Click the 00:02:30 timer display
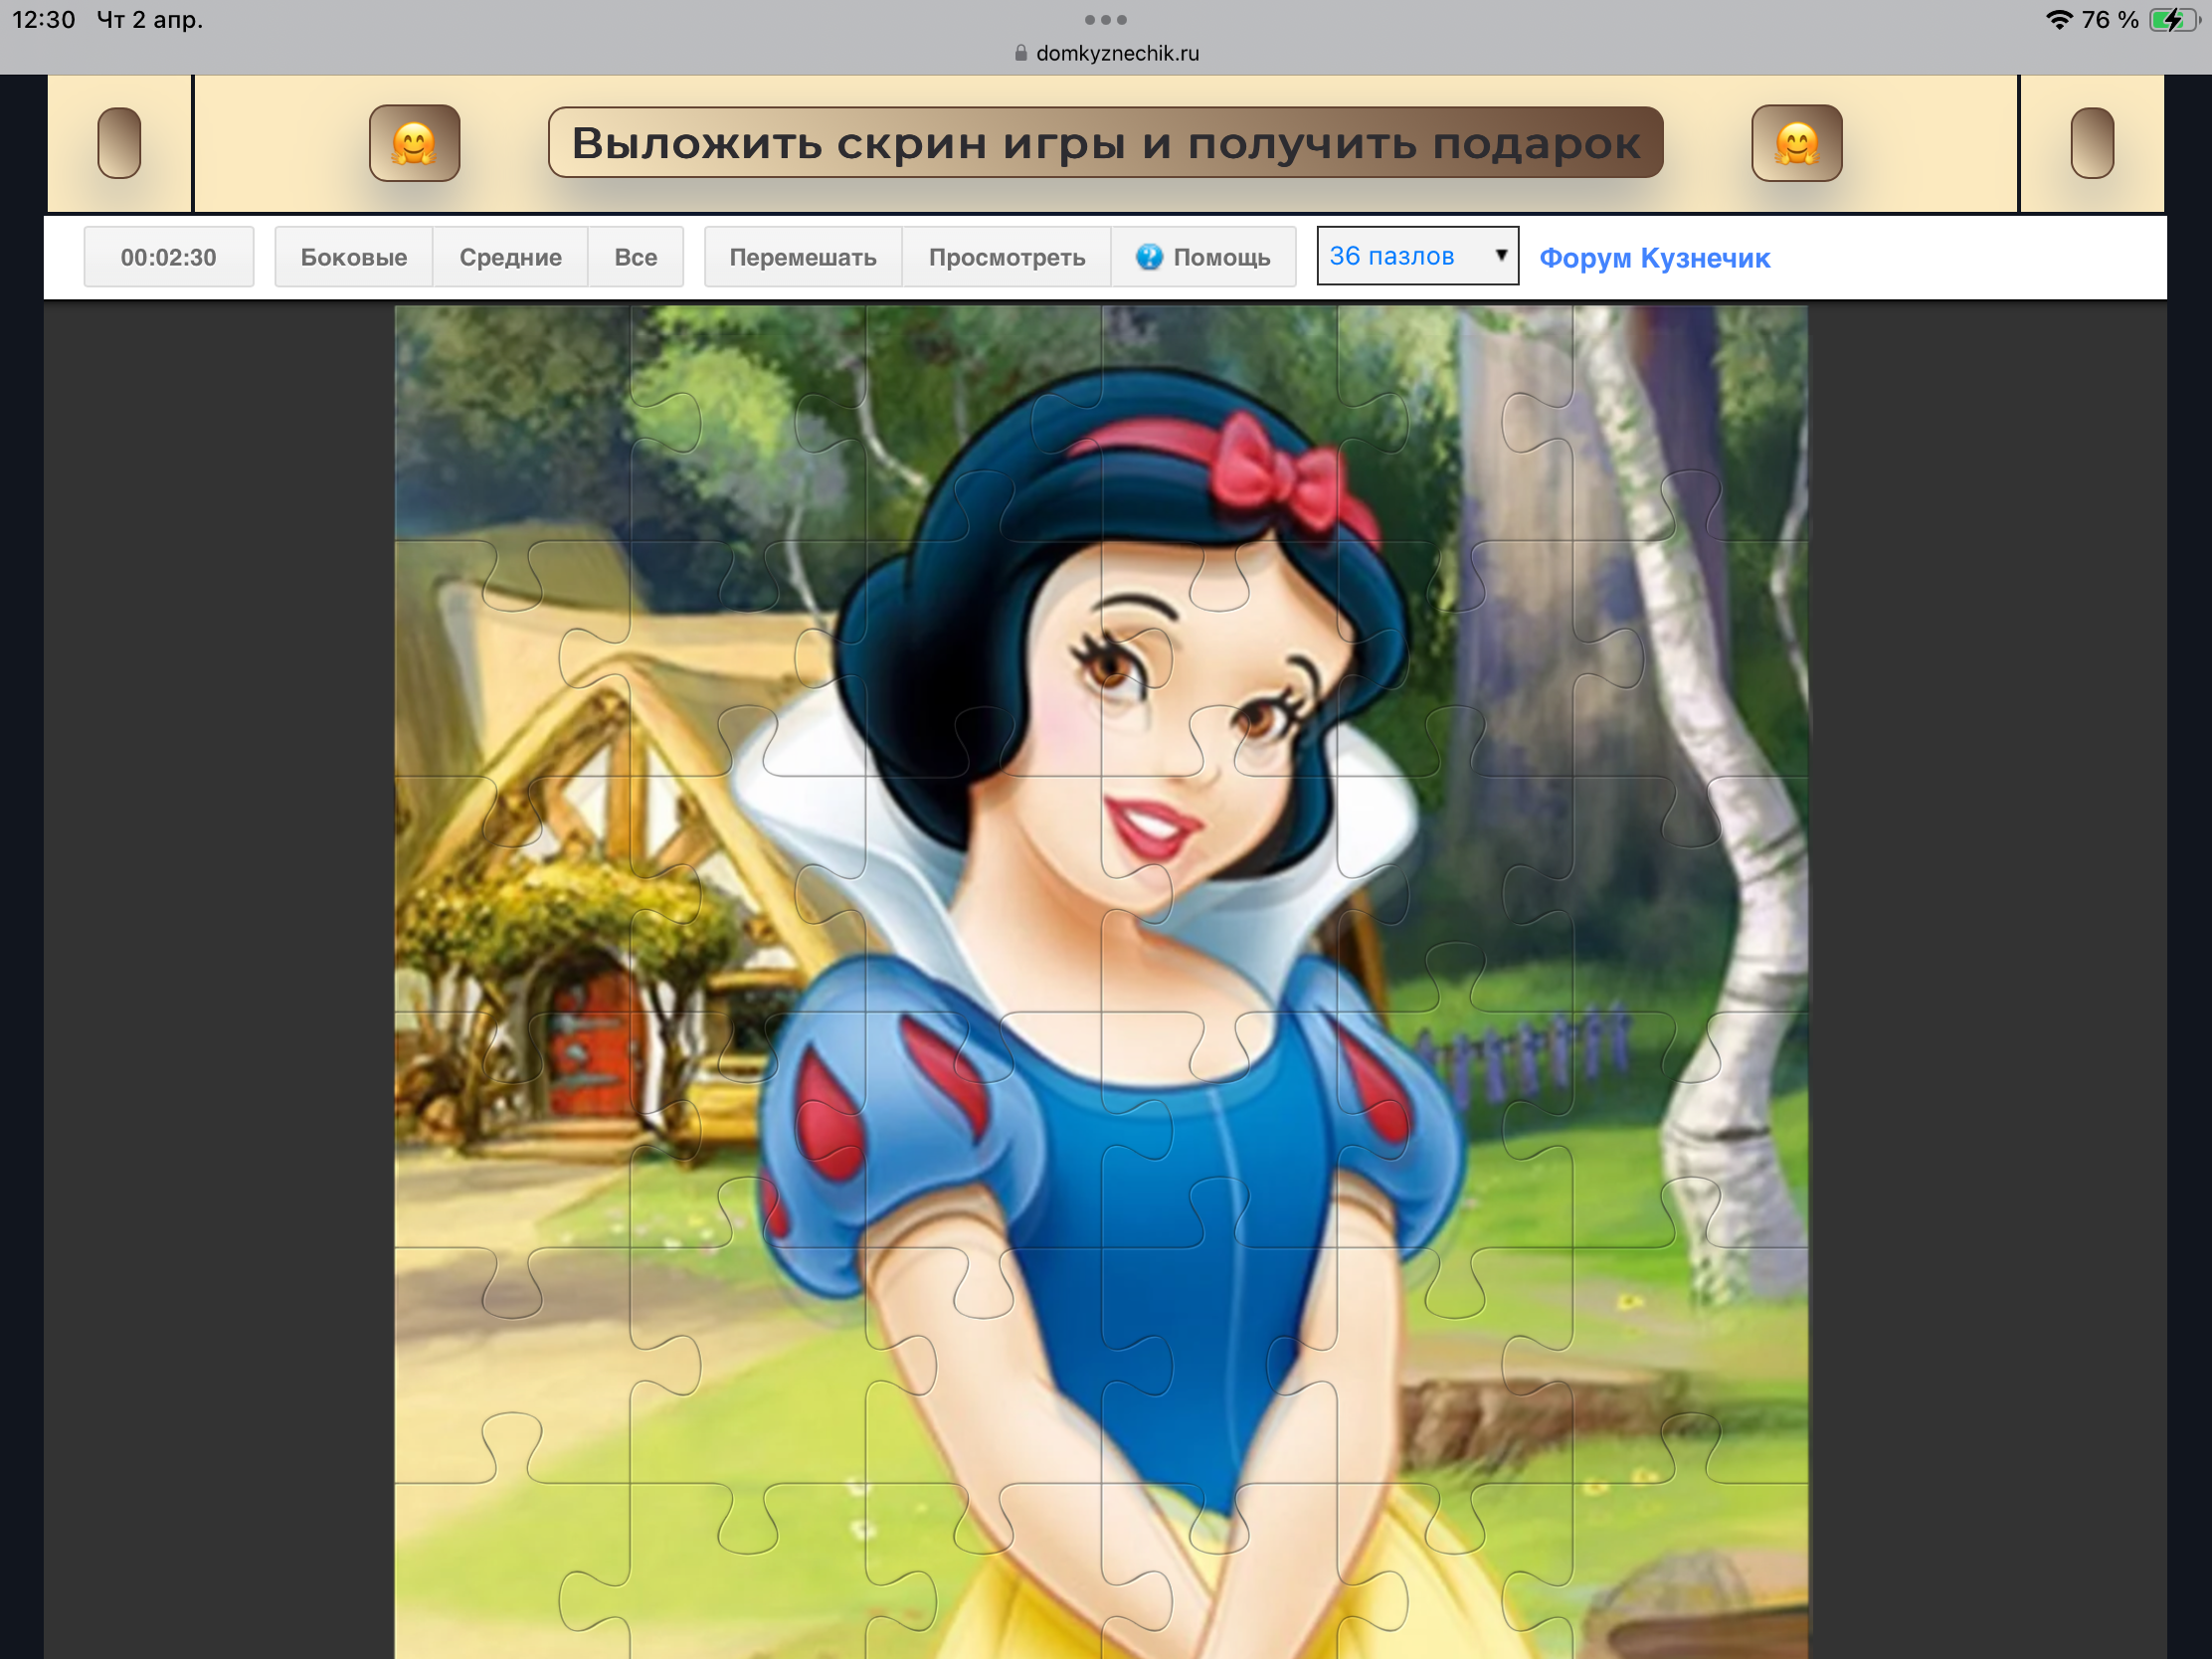 (x=168, y=257)
